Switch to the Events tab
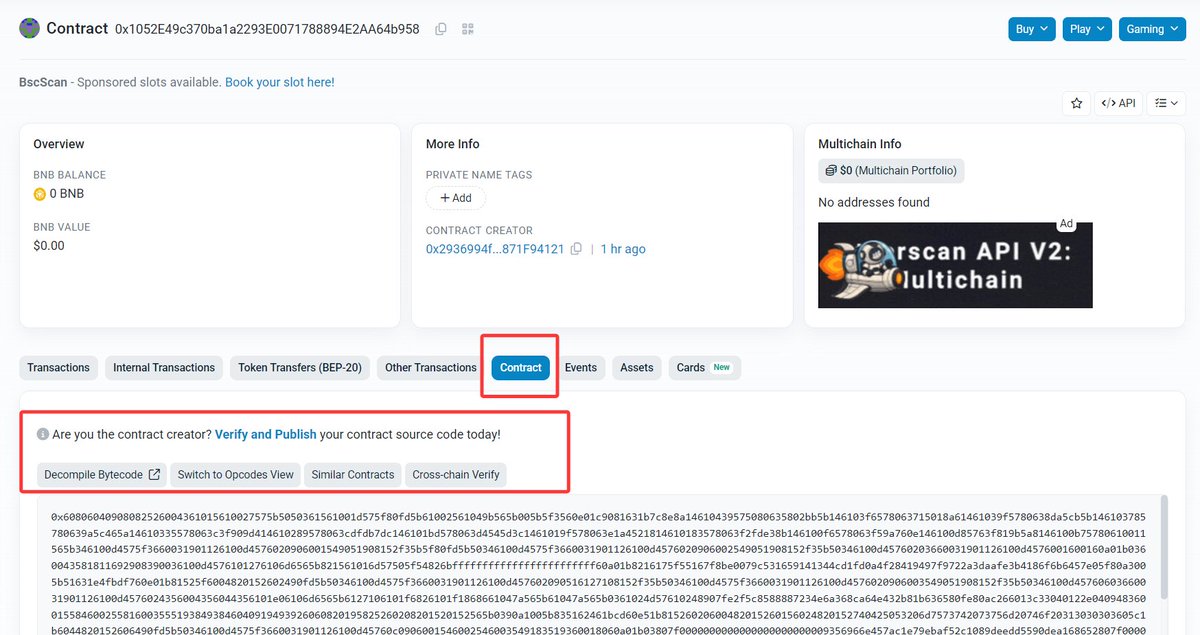 click(581, 368)
